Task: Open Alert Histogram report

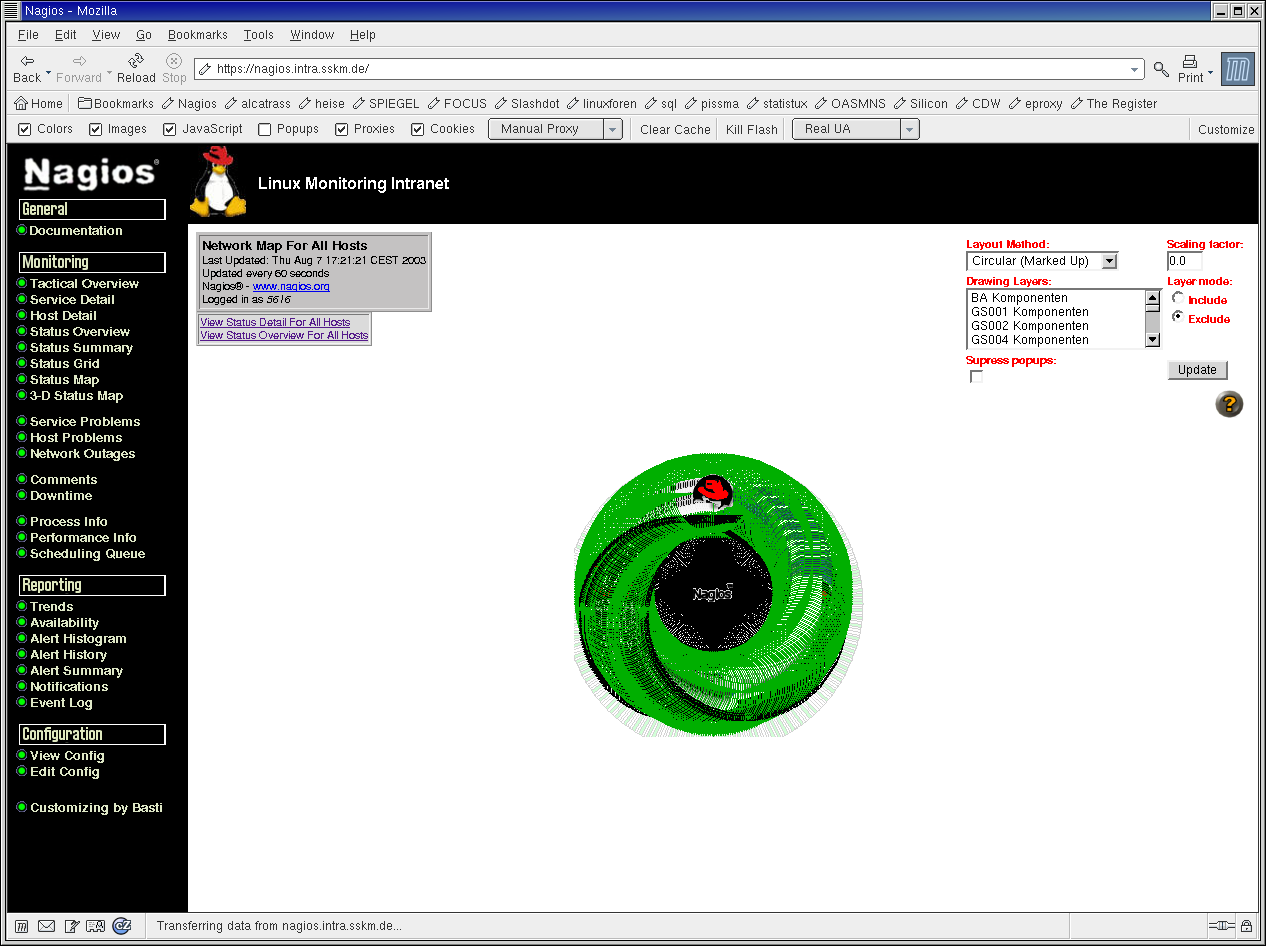Action: (78, 639)
